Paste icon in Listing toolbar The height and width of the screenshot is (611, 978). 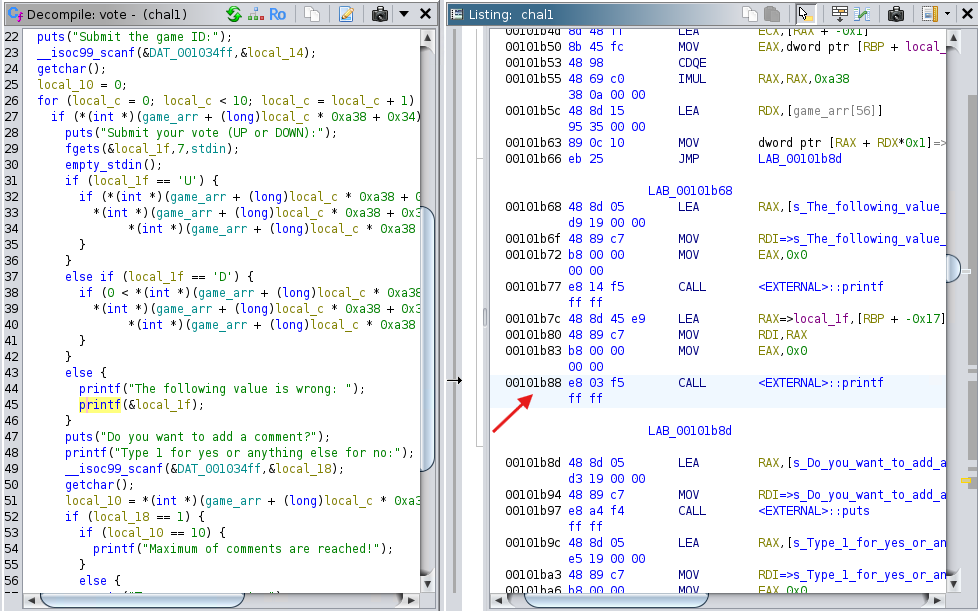tap(772, 14)
